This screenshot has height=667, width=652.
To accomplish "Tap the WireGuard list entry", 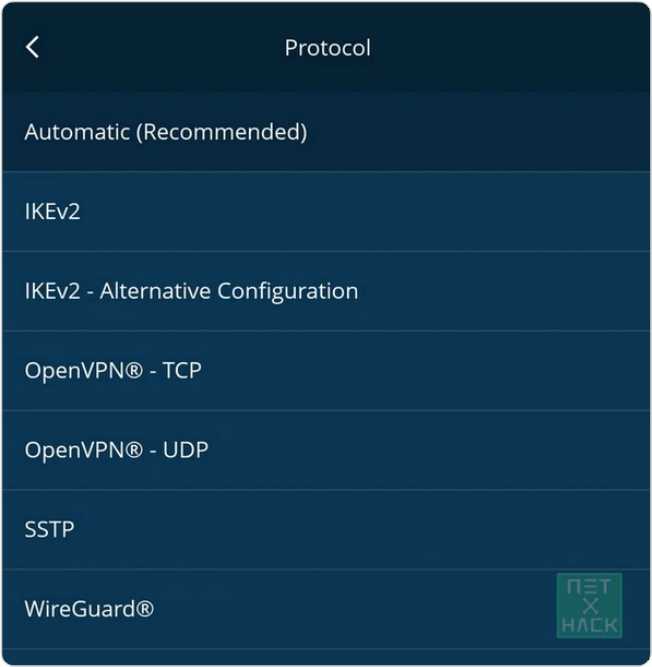I will pos(300,609).
